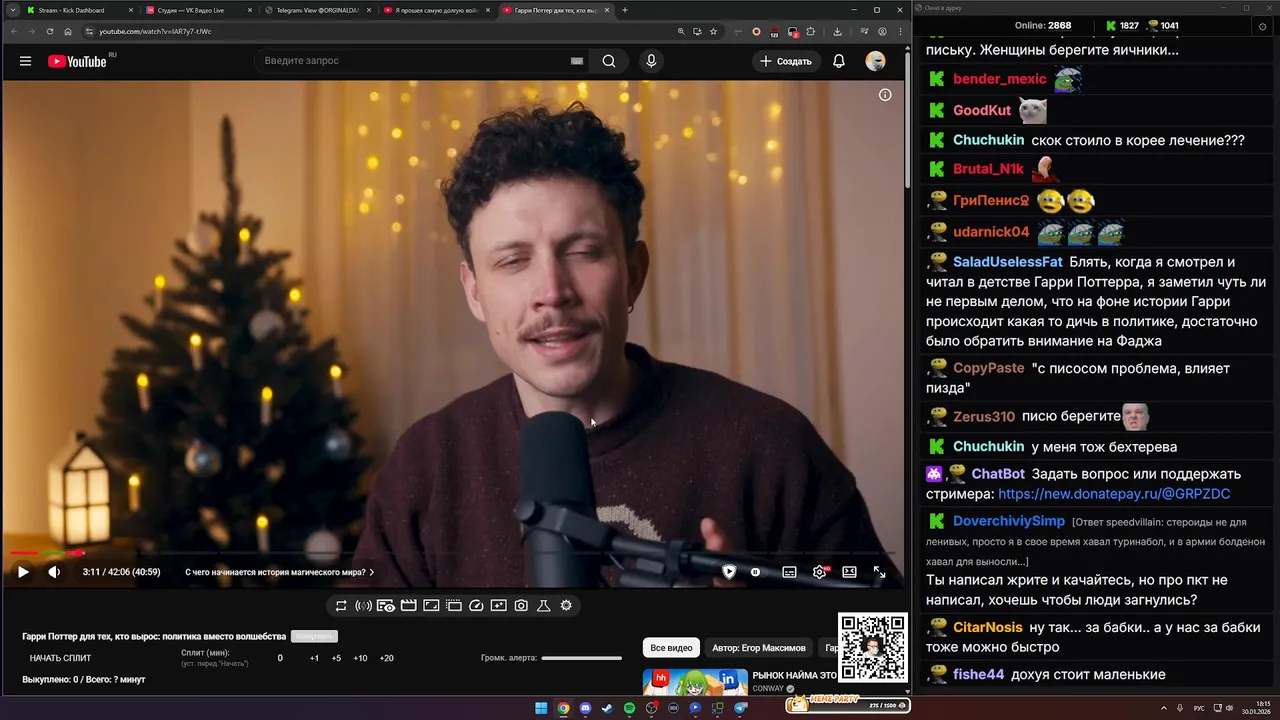Open the YouTube account avatar menu
The width and height of the screenshot is (1280, 720).
(875, 61)
